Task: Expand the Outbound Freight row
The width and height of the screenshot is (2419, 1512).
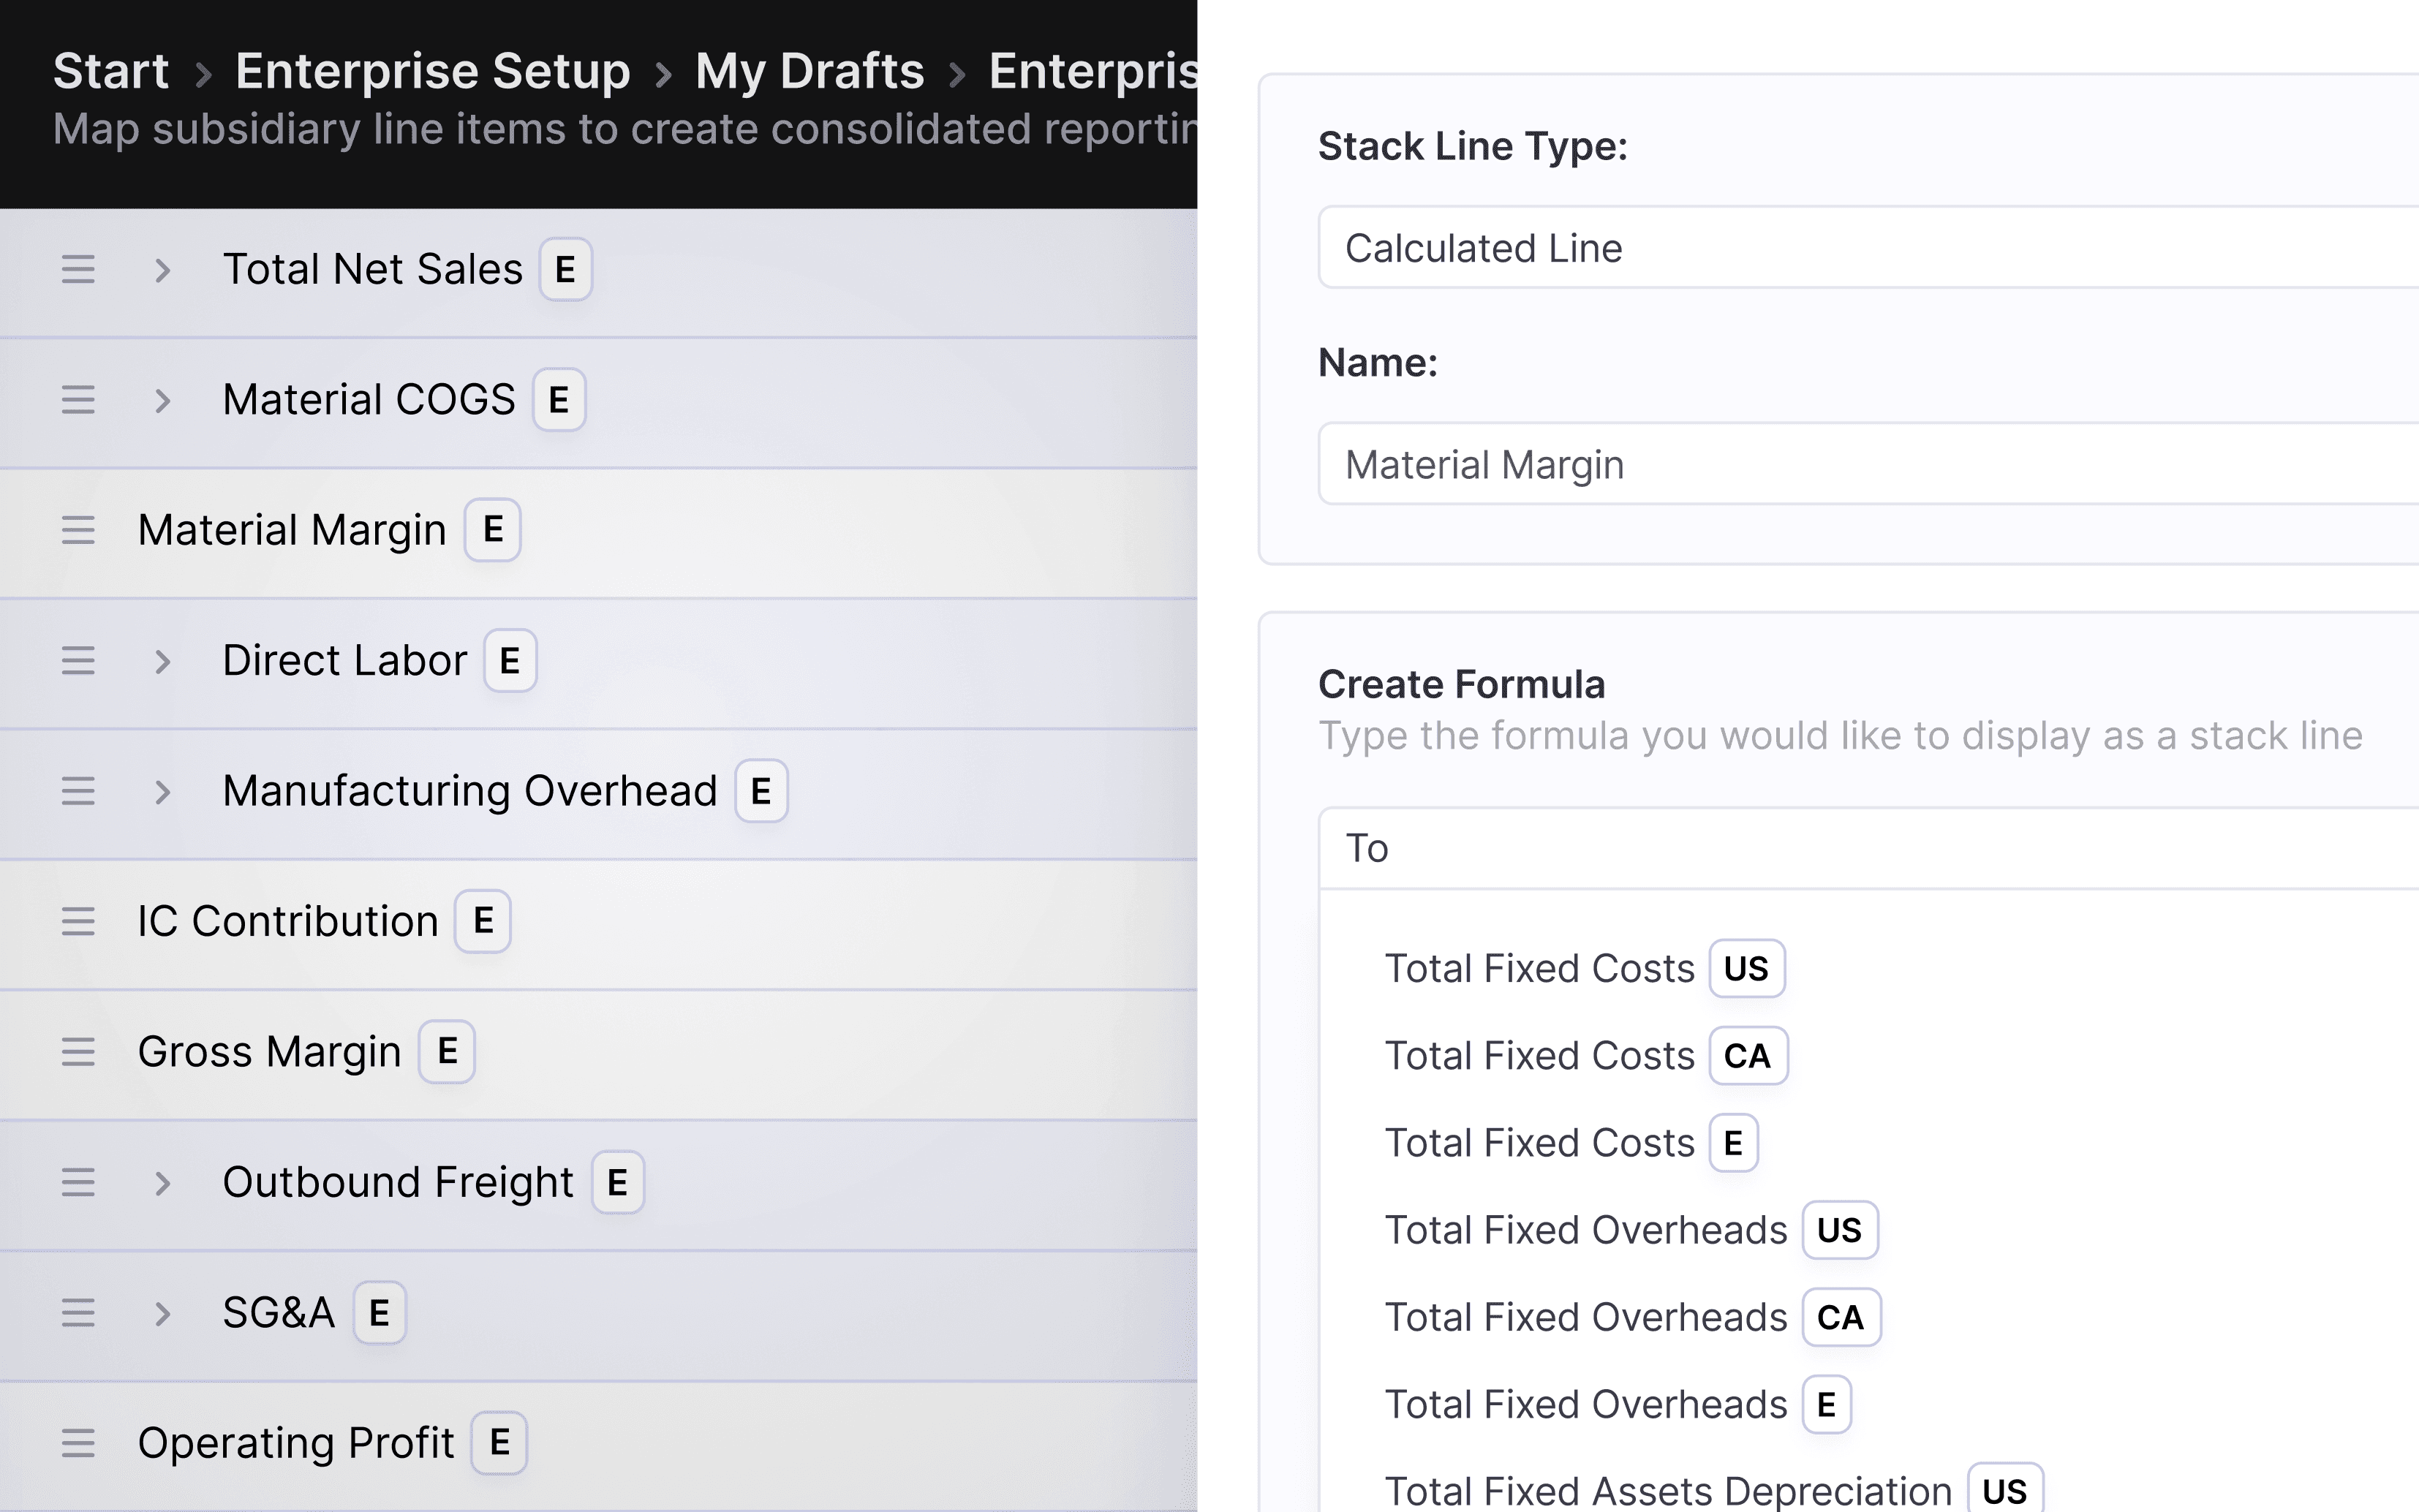Action: click(x=163, y=1183)
